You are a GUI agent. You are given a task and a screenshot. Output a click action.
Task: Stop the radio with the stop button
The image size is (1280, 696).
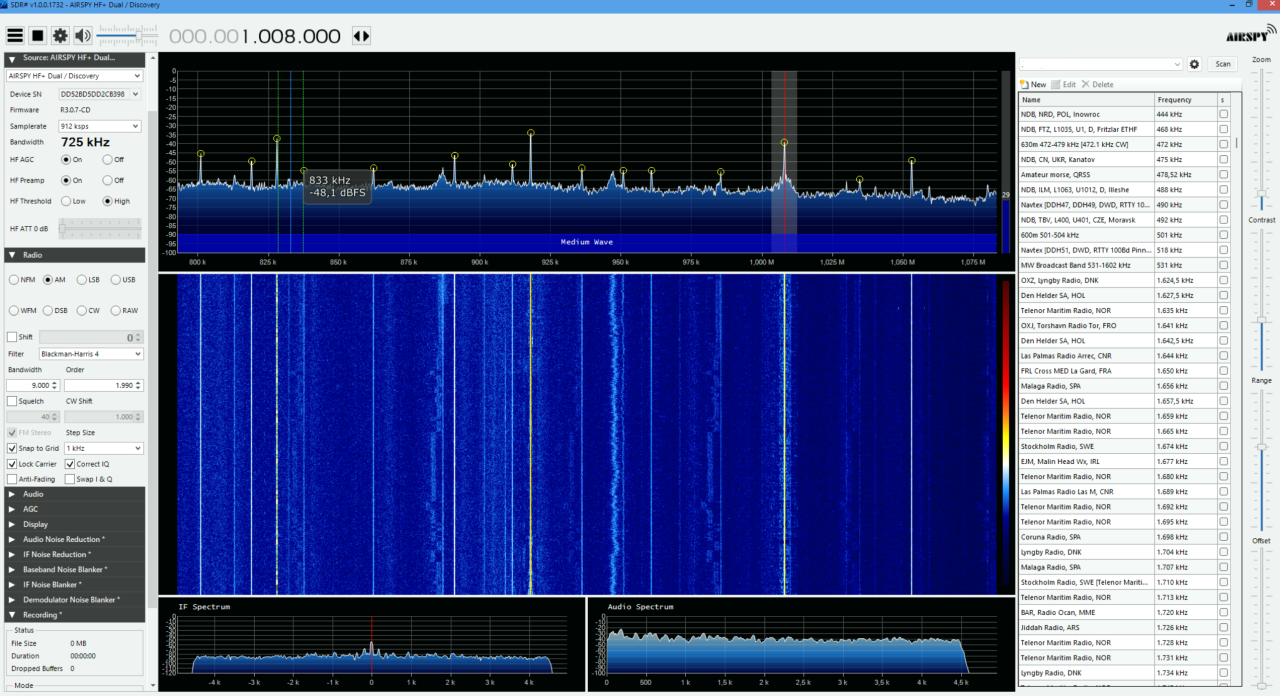(x=37, y=36)
